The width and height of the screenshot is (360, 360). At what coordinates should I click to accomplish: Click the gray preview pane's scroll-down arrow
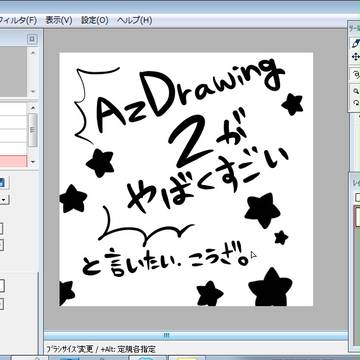pos(32,91)
